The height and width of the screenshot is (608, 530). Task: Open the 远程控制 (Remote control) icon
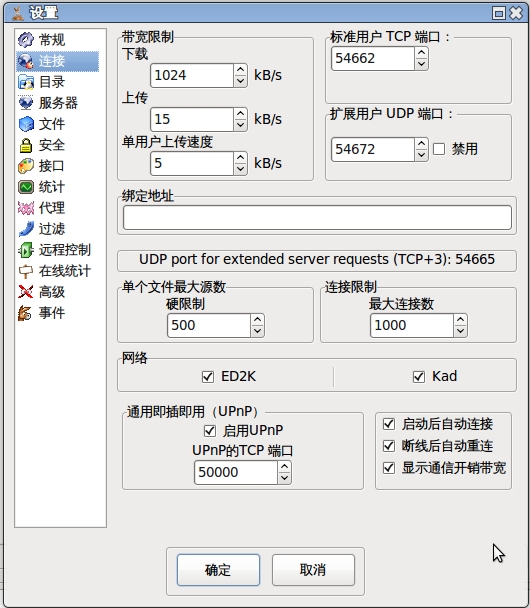point(26,250)
